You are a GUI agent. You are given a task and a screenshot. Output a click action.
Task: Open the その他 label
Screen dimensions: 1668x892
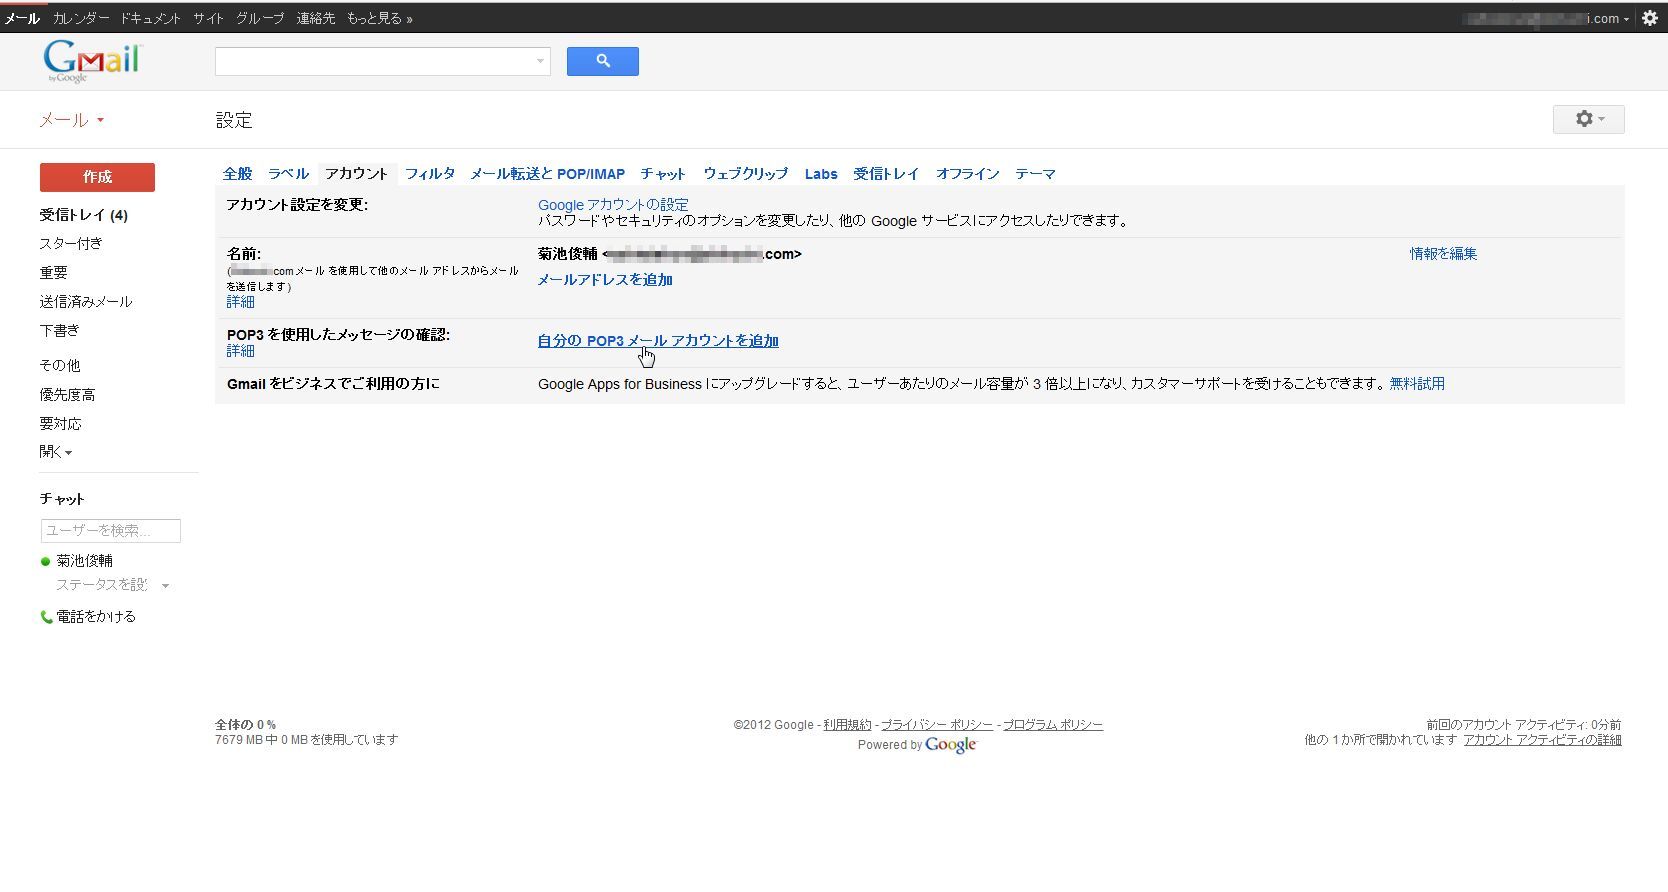click(x=60, y=366)
